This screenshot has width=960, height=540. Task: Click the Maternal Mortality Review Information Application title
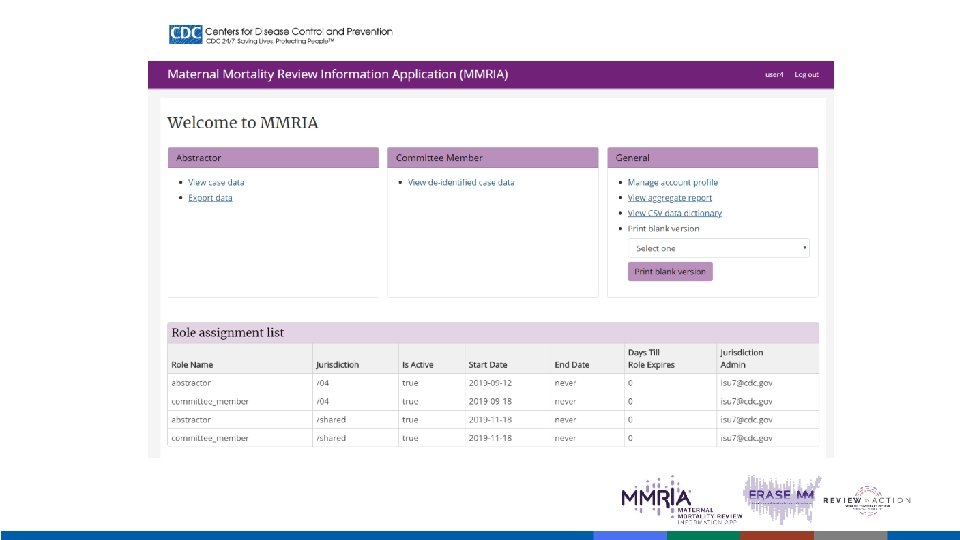(337, 74)
